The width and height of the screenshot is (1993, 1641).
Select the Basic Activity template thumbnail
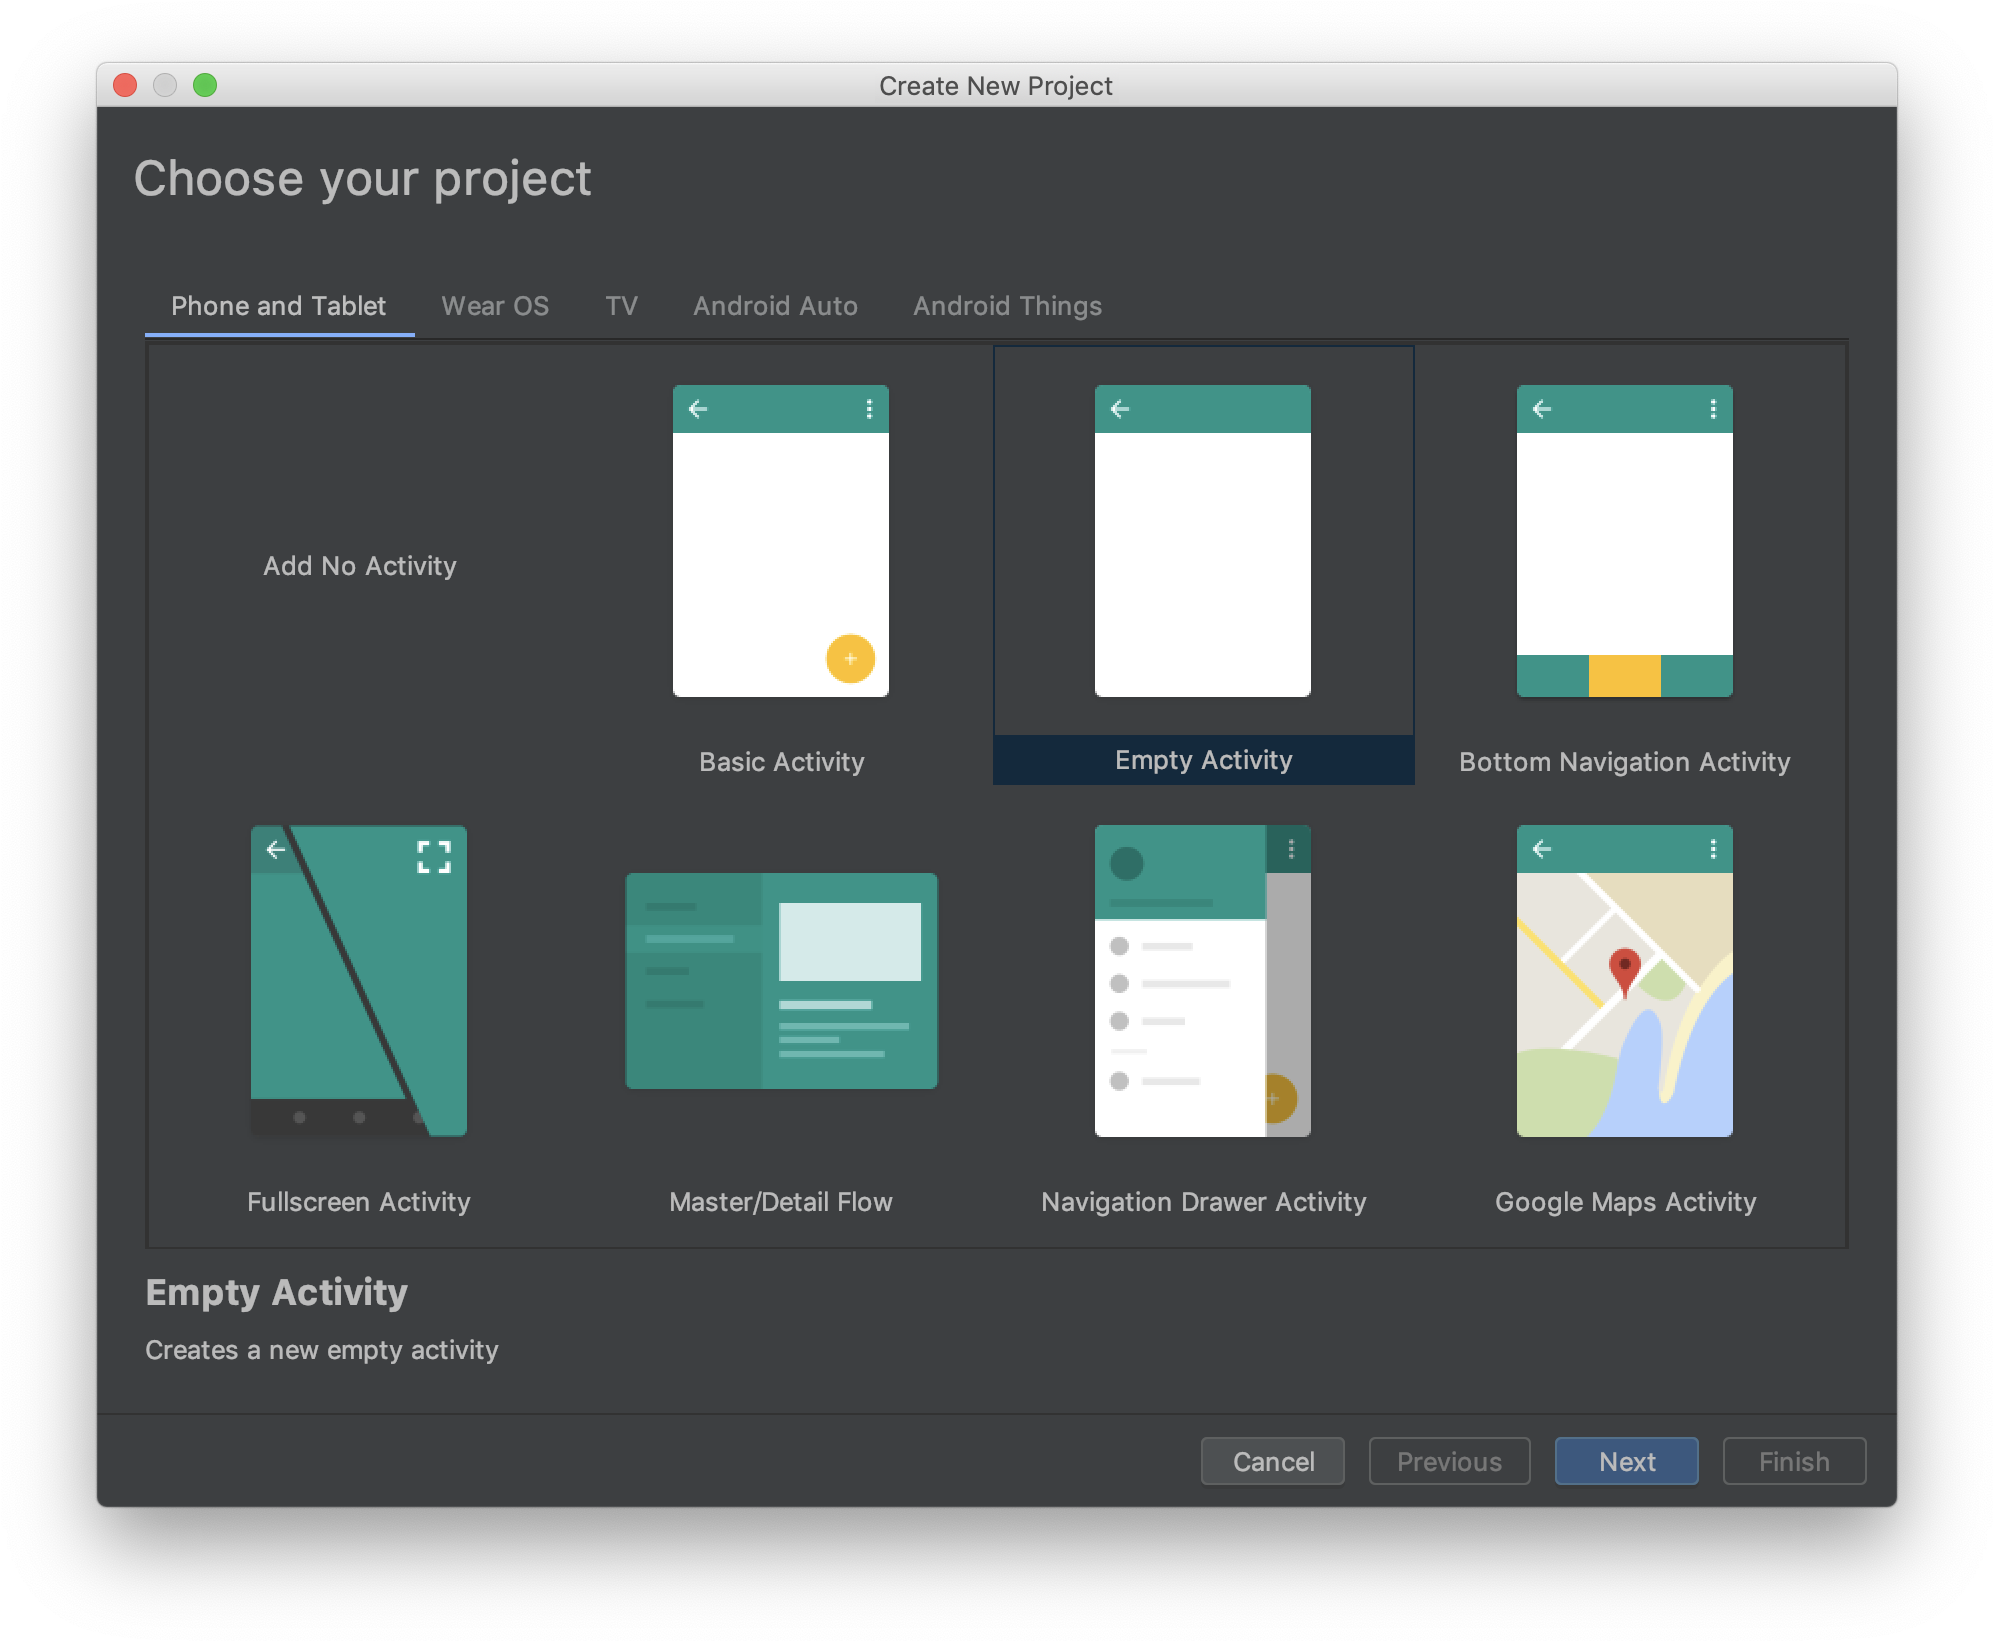tap(780, 541)
